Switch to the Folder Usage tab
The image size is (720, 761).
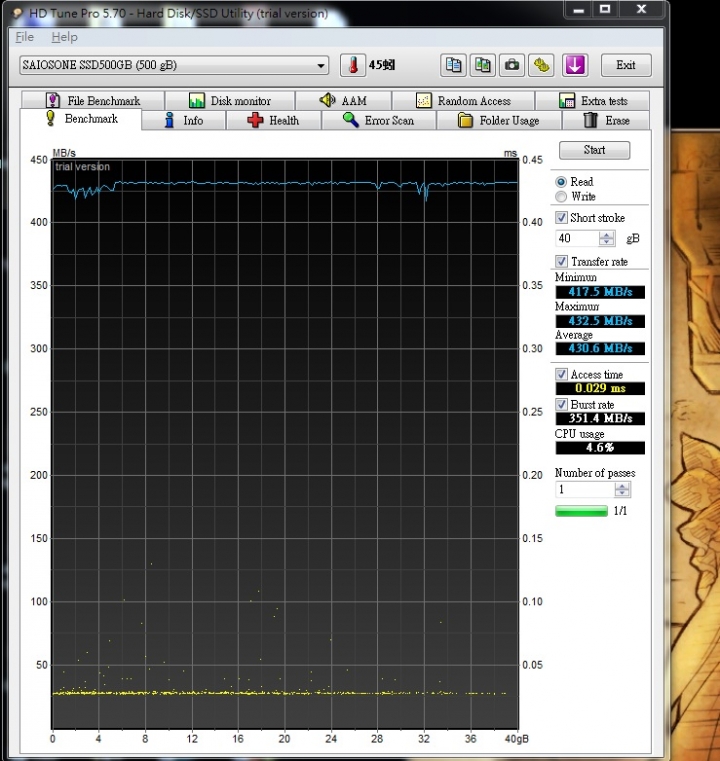tap(499, 120)
